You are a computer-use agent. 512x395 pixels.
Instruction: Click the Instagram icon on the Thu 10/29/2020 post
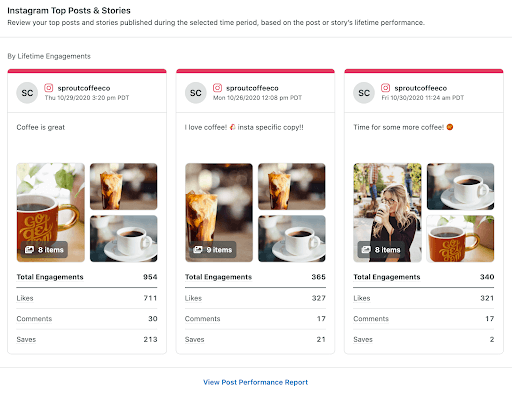point(49,88)
